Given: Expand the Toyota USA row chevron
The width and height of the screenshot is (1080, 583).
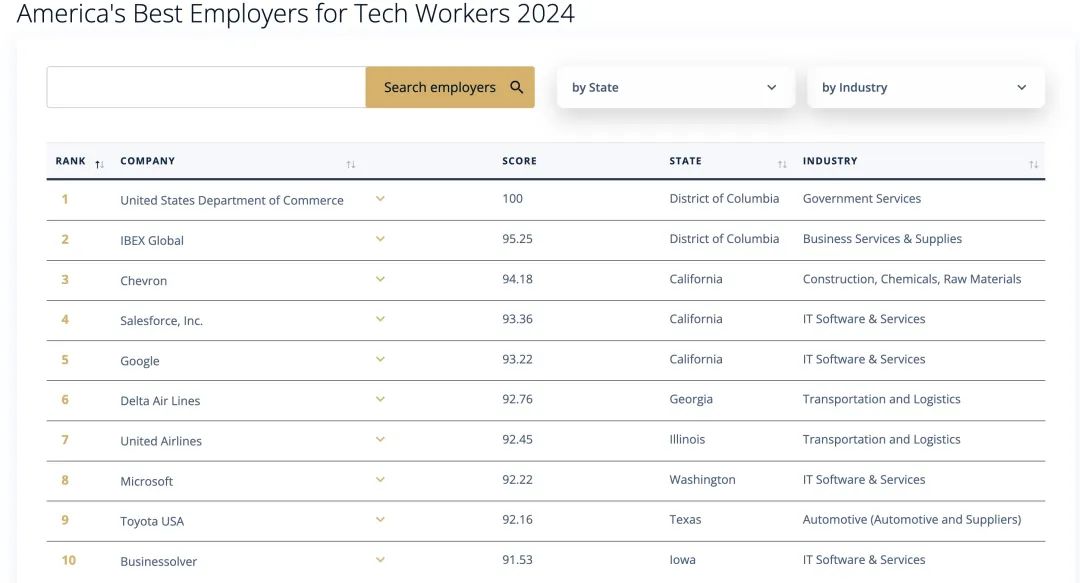Looking at the screenshot, I should [380, 520].
